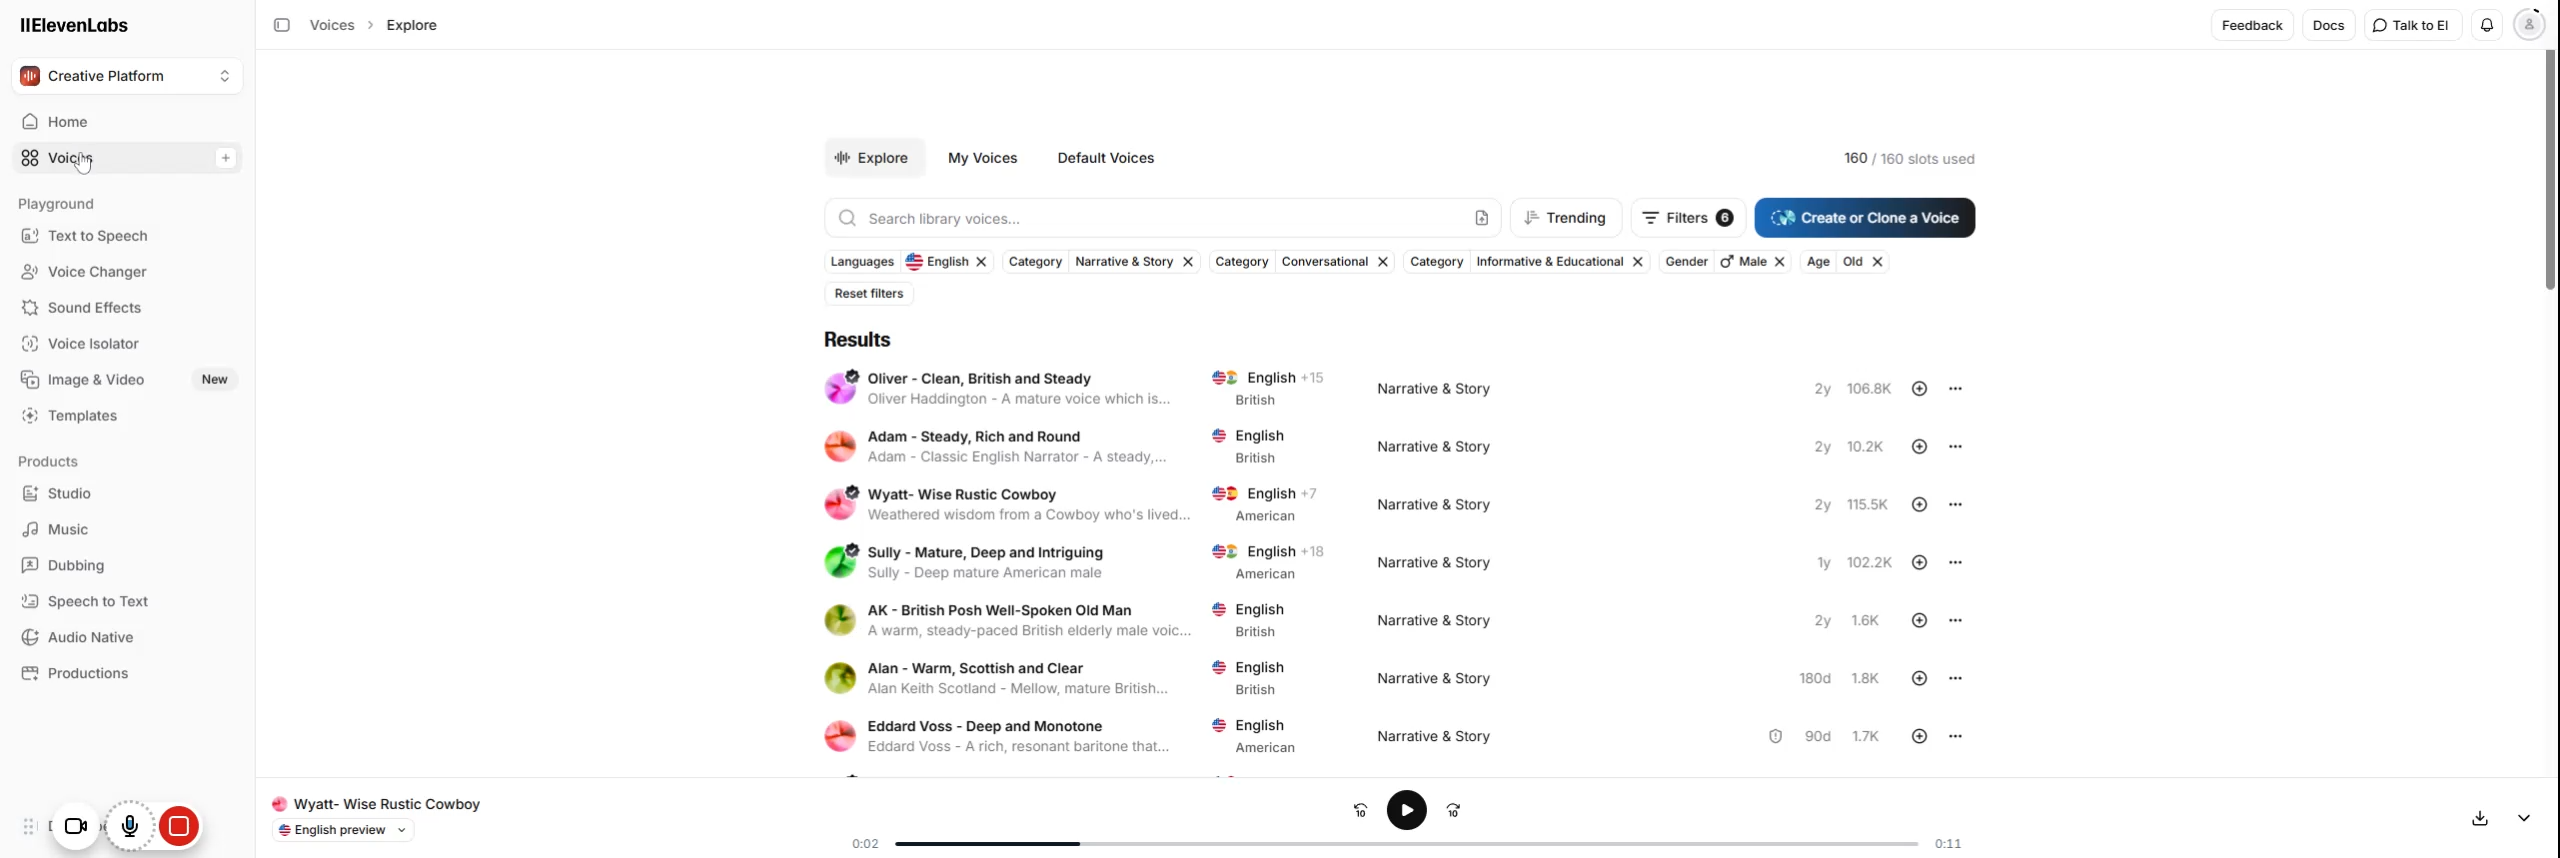Click the Reset filters button

868,294
